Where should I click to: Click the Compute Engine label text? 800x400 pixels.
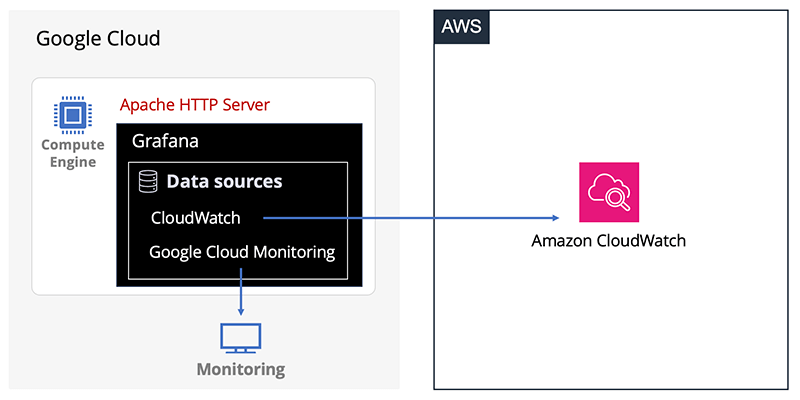coord(73,154)
